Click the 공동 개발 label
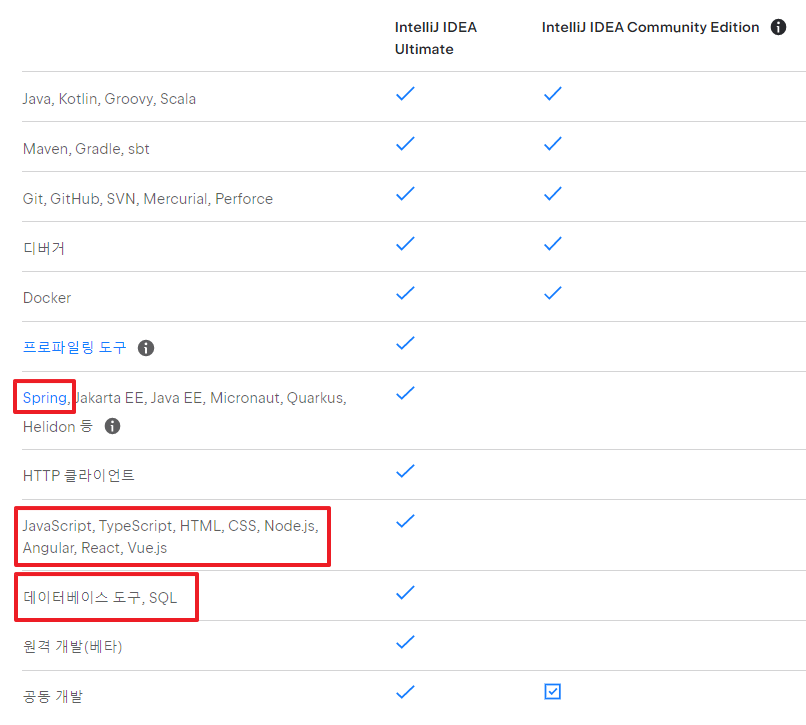806x725 pixels. (52, 696)
